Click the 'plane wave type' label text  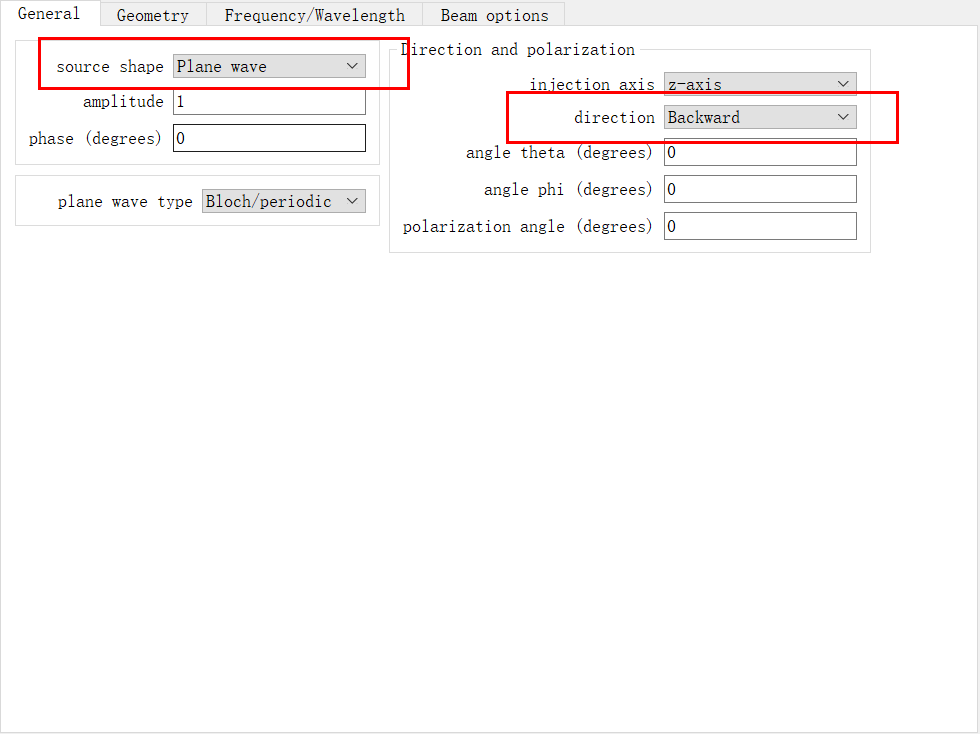coord(125,201)
